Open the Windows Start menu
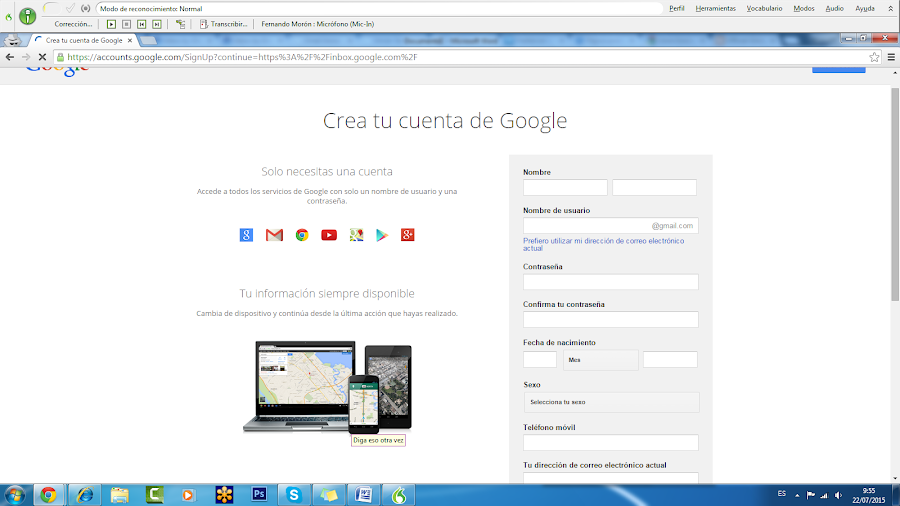Screen dimensions: 900x506 (14, 495)
